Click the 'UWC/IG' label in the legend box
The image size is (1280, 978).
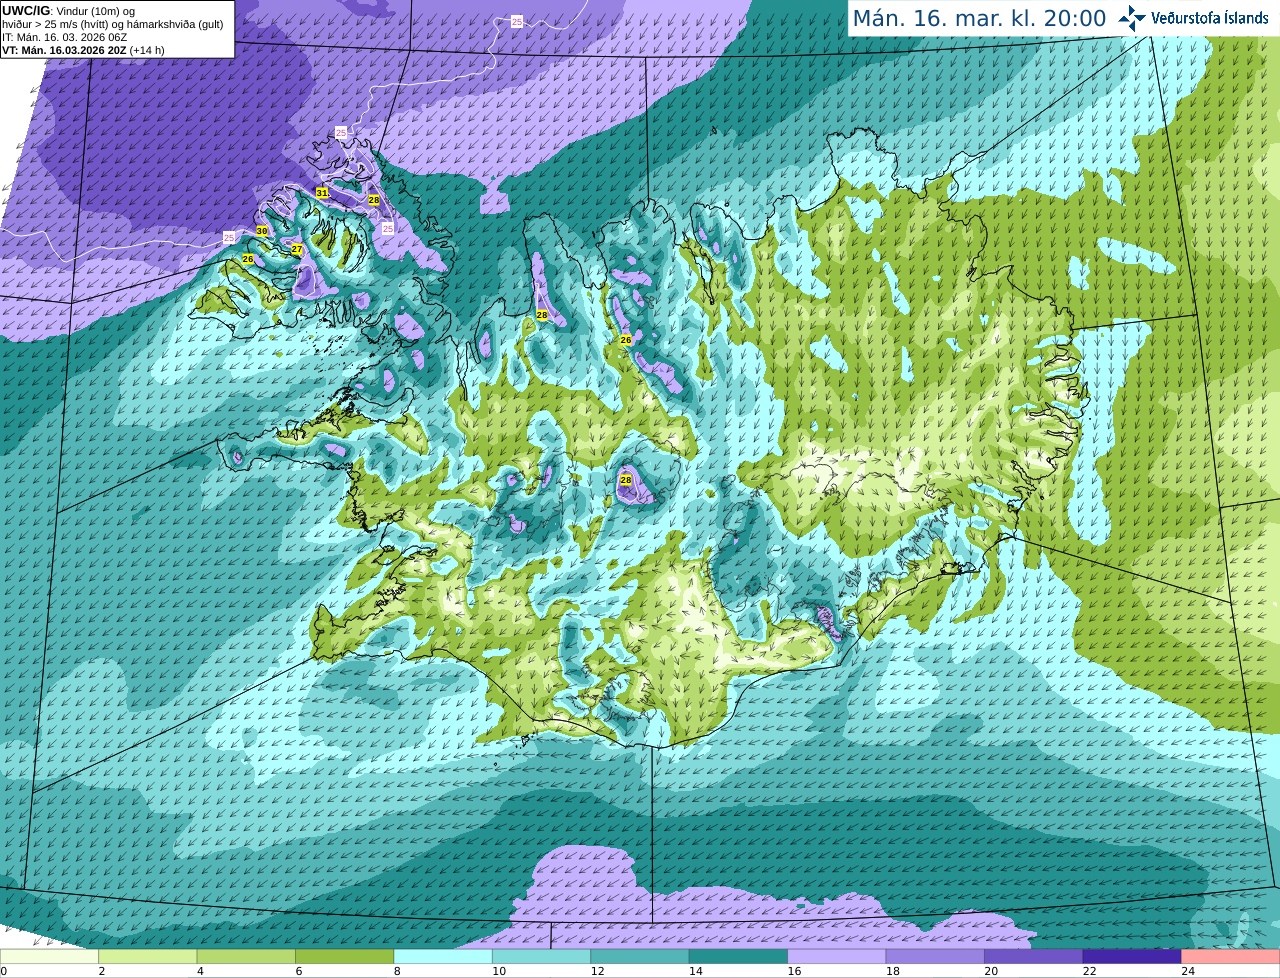point(25,10)
